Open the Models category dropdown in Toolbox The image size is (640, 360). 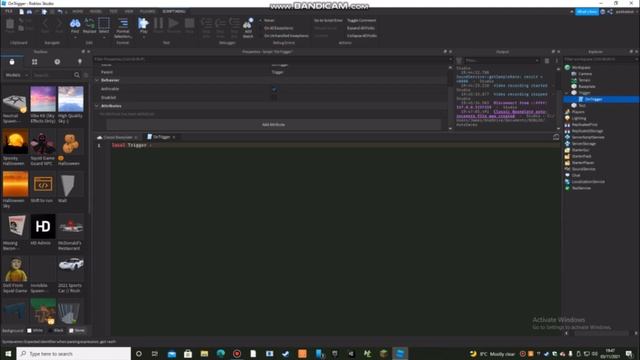pyautogui.click(x=16, y=75)
